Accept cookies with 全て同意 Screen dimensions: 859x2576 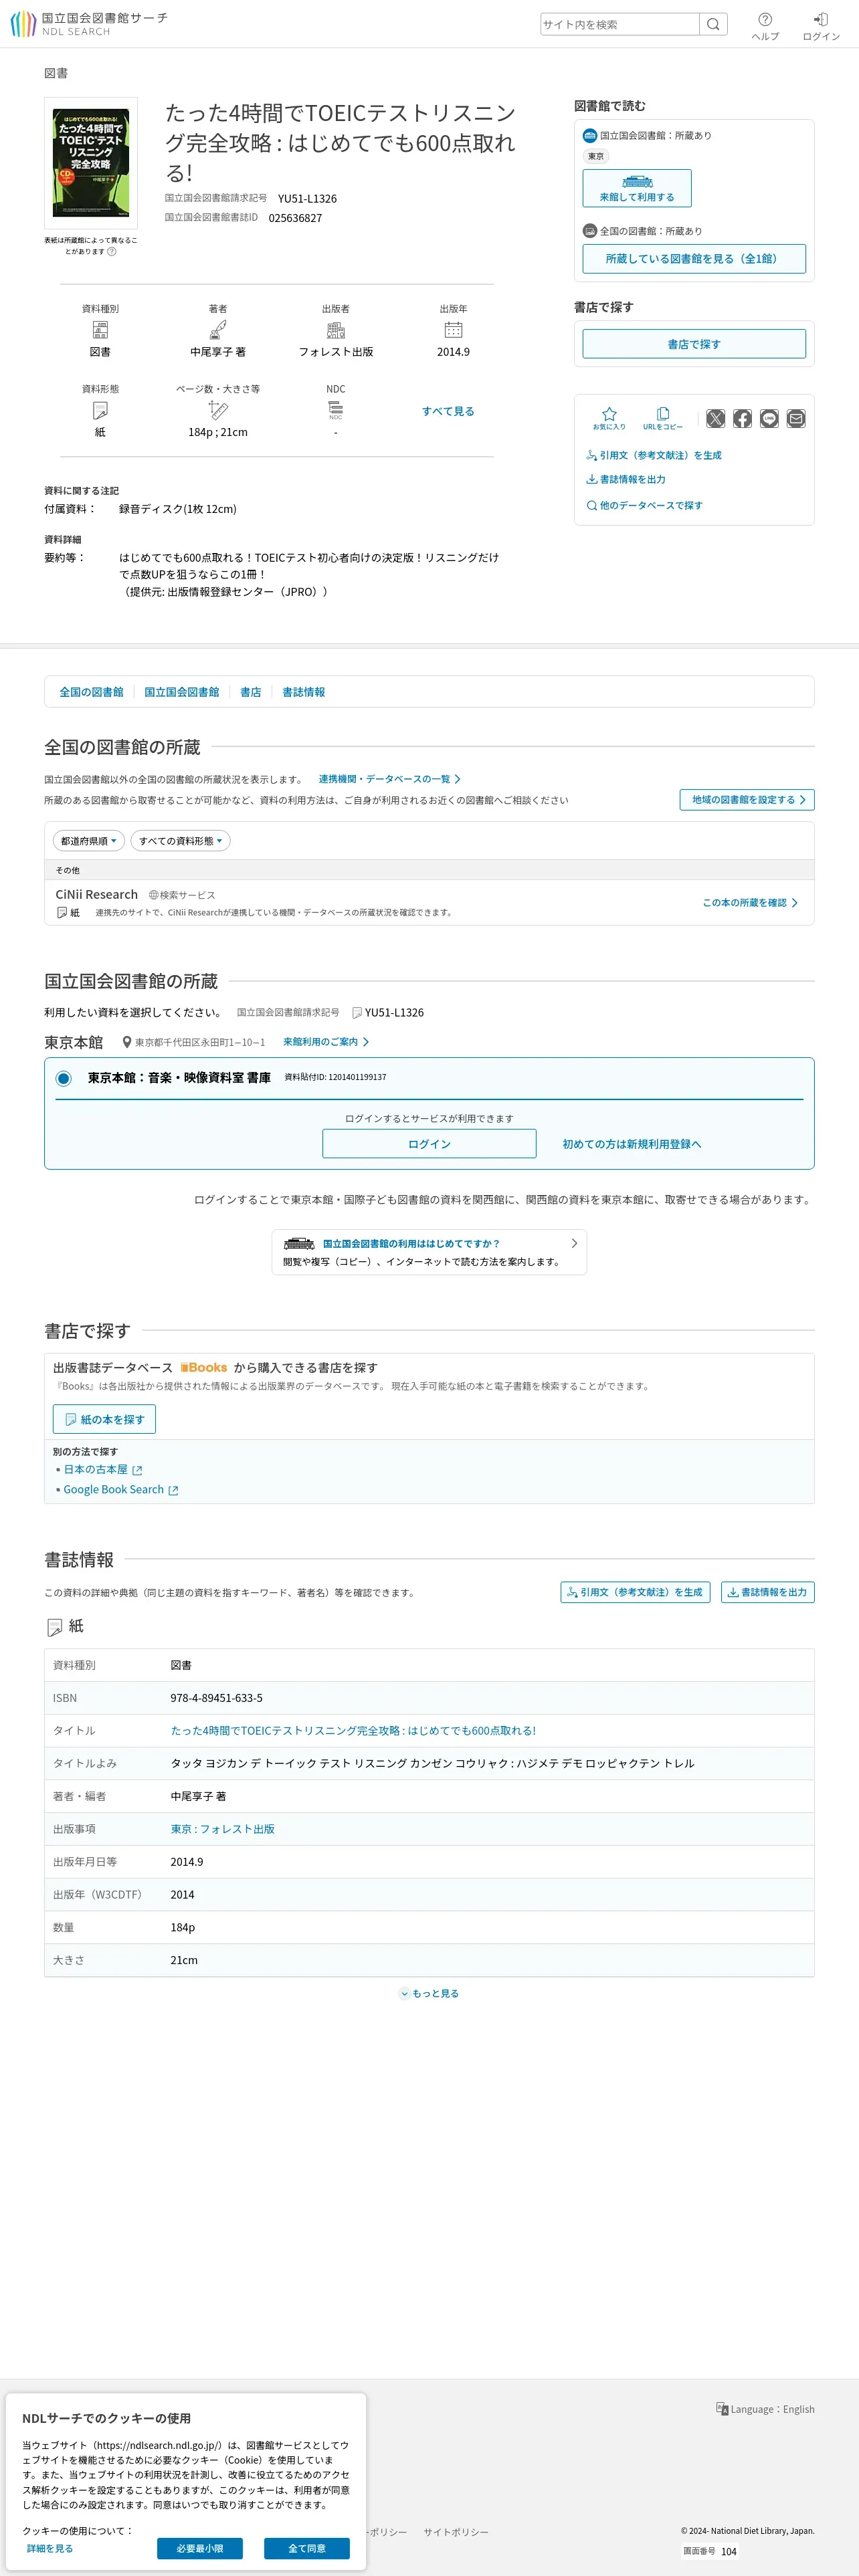pos(307,2548)
